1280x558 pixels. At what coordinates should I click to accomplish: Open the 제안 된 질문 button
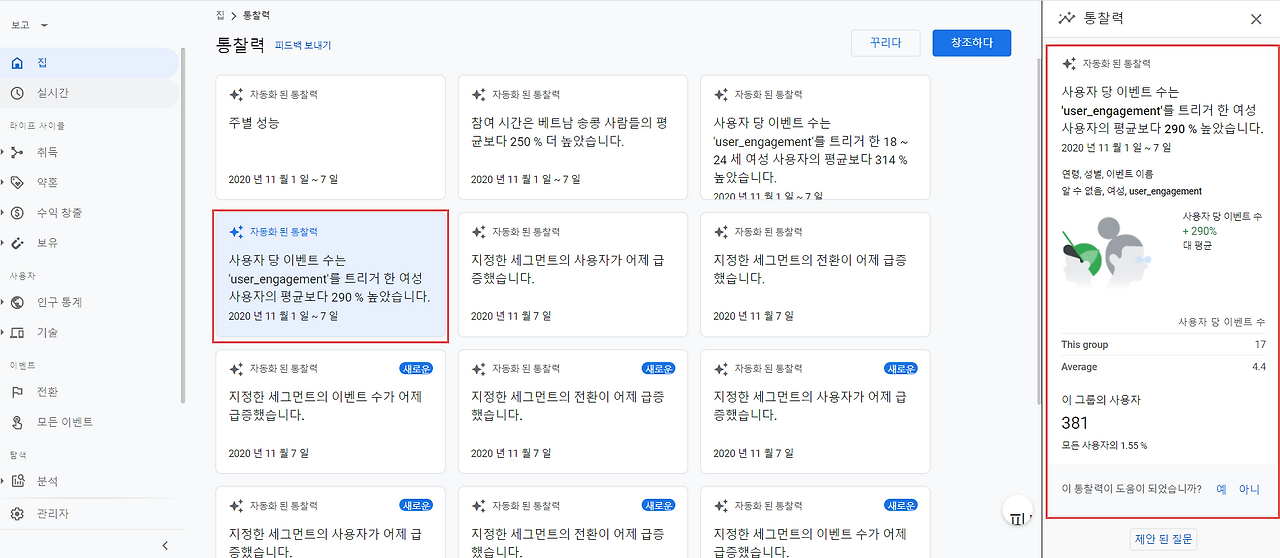click(x=1163, y=539)
